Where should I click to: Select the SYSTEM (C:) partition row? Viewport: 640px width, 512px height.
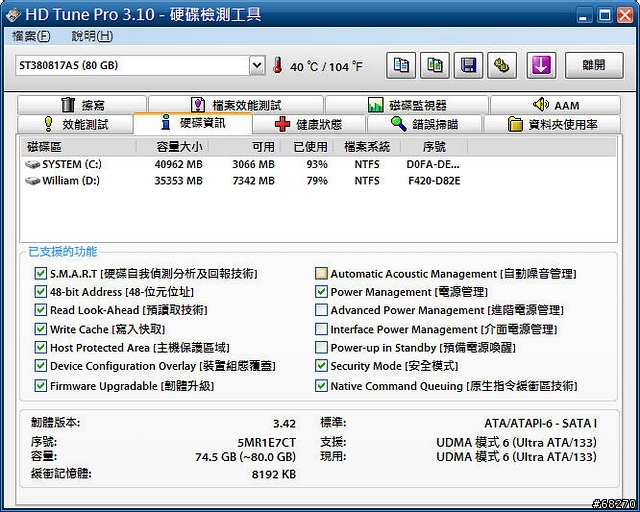[x=318, y=165]
